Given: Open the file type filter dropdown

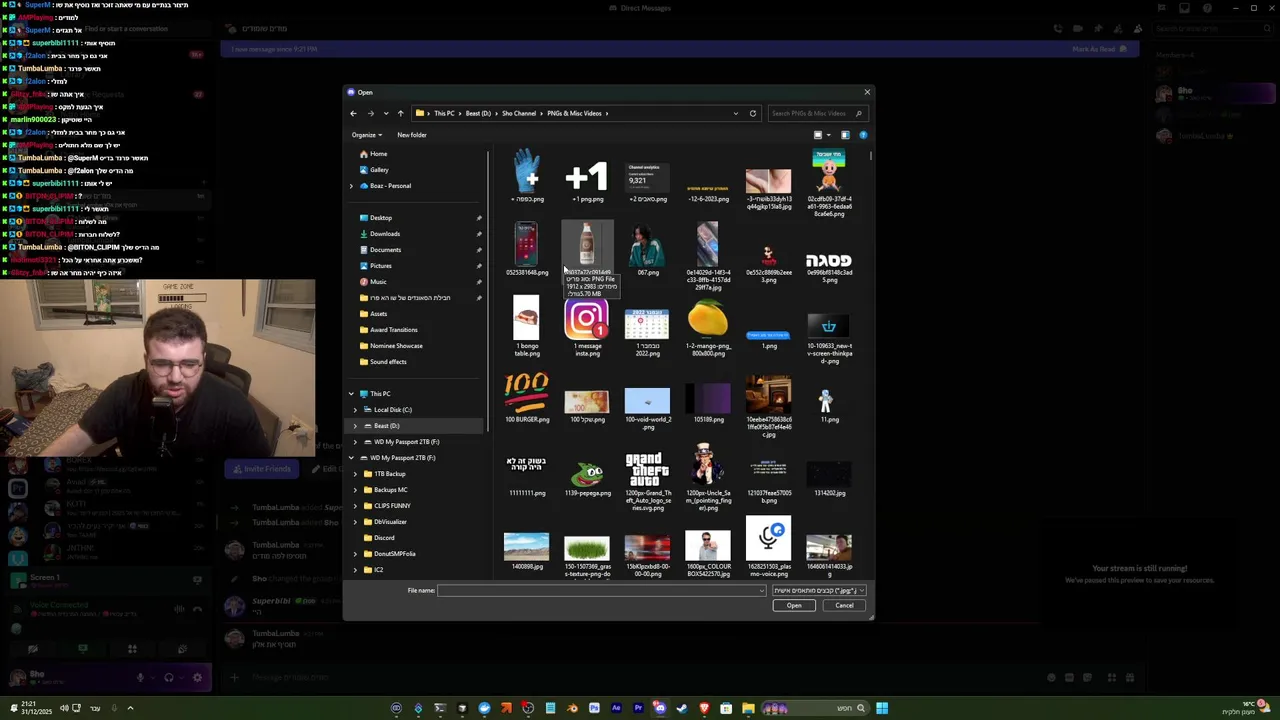Looking at the screenshot, I should point(819,591).
